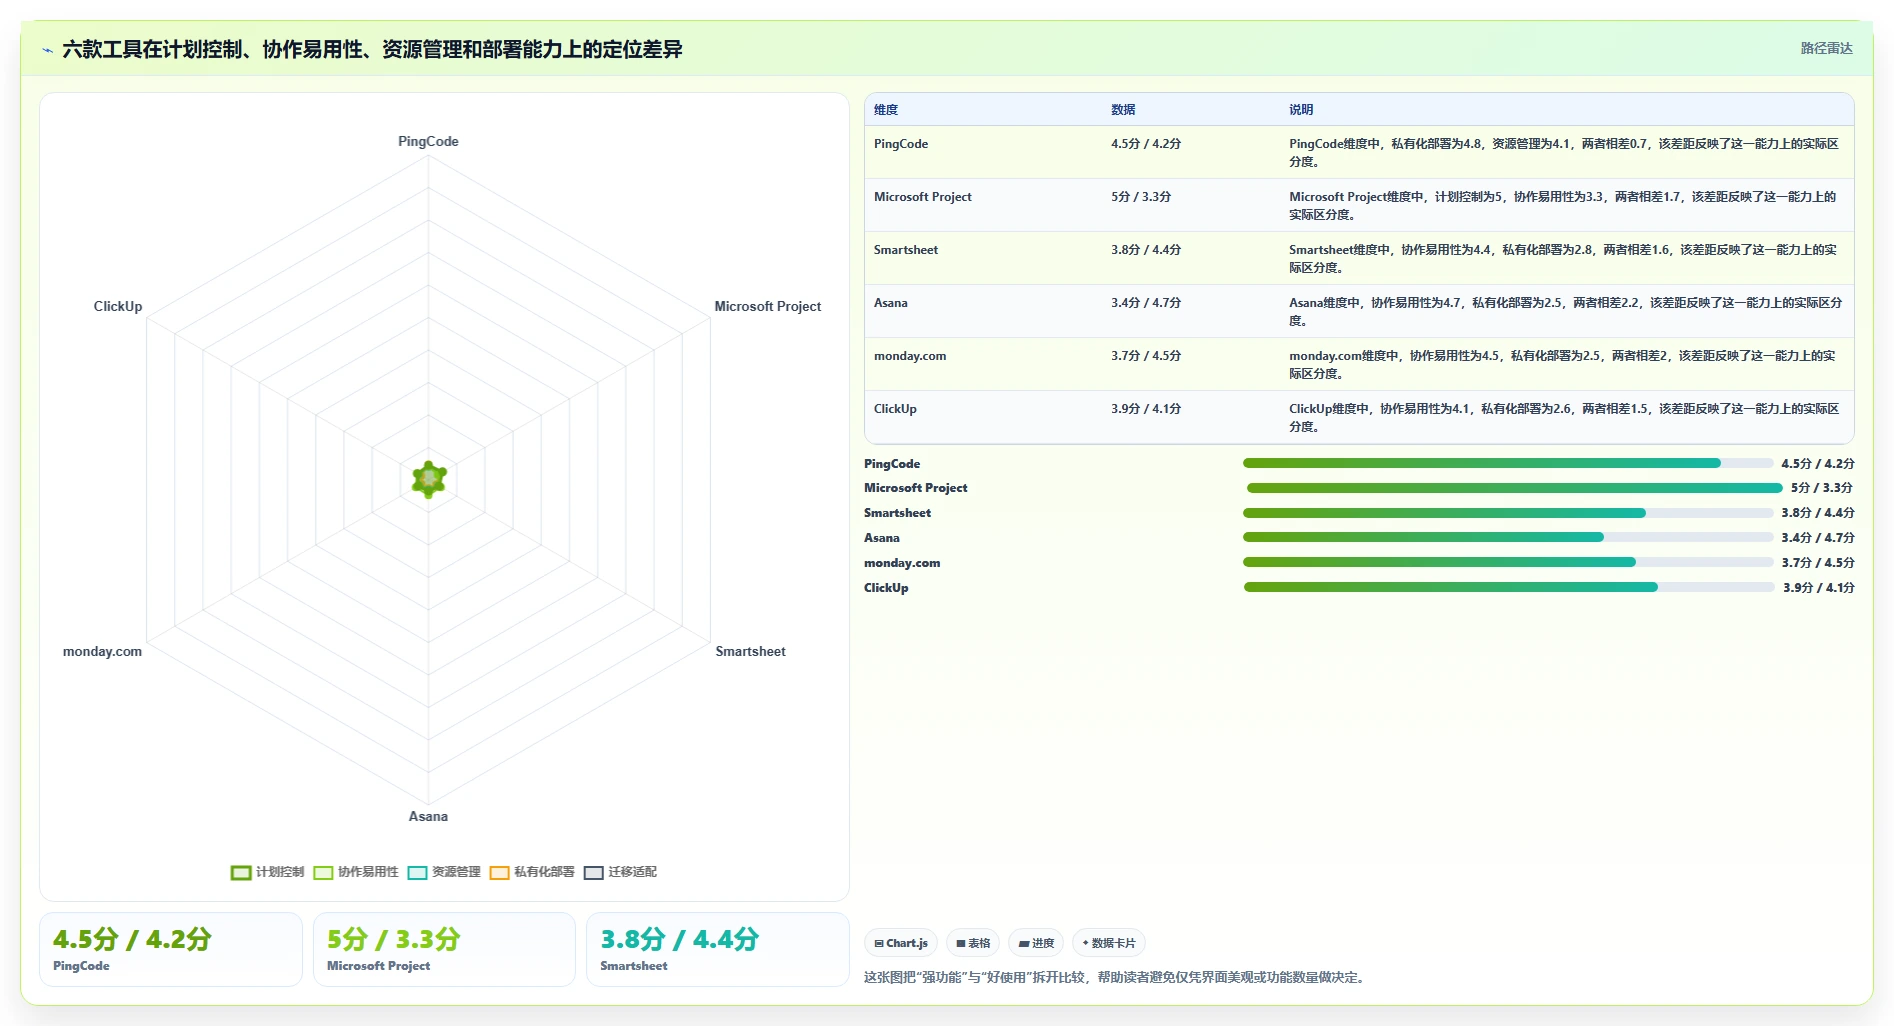Click the table data cell 3.4分 / 4.7分
The height and width of the screenshot is (1026, 1894).
click(1146, 303)
